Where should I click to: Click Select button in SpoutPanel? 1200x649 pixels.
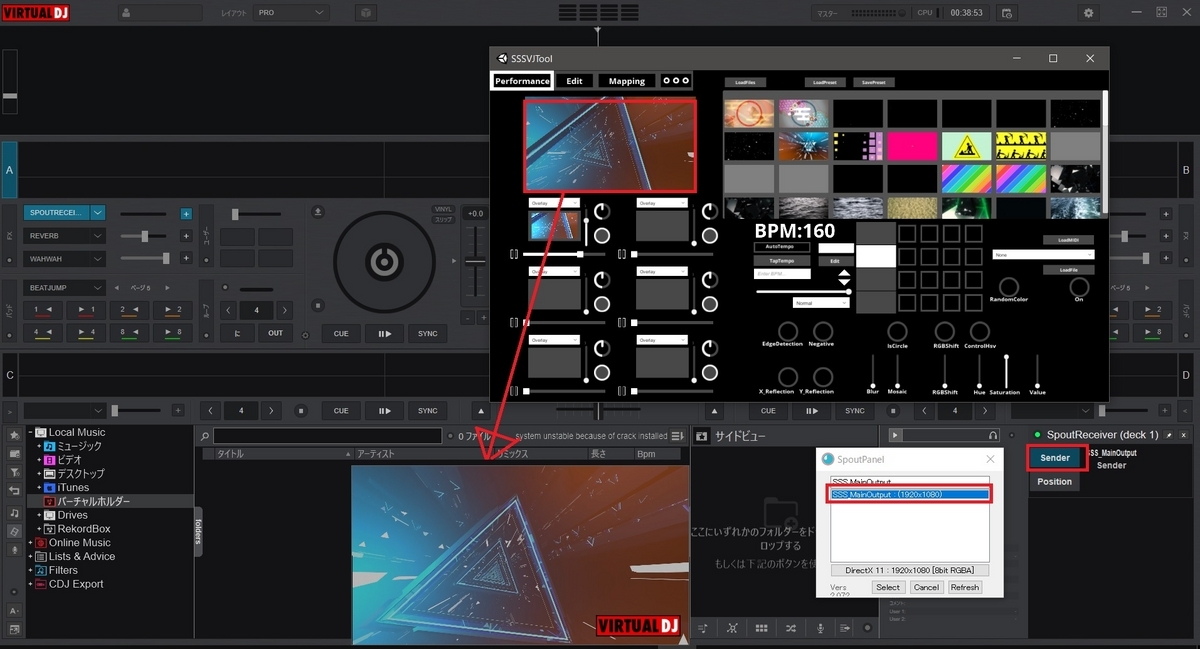point(888,587)
